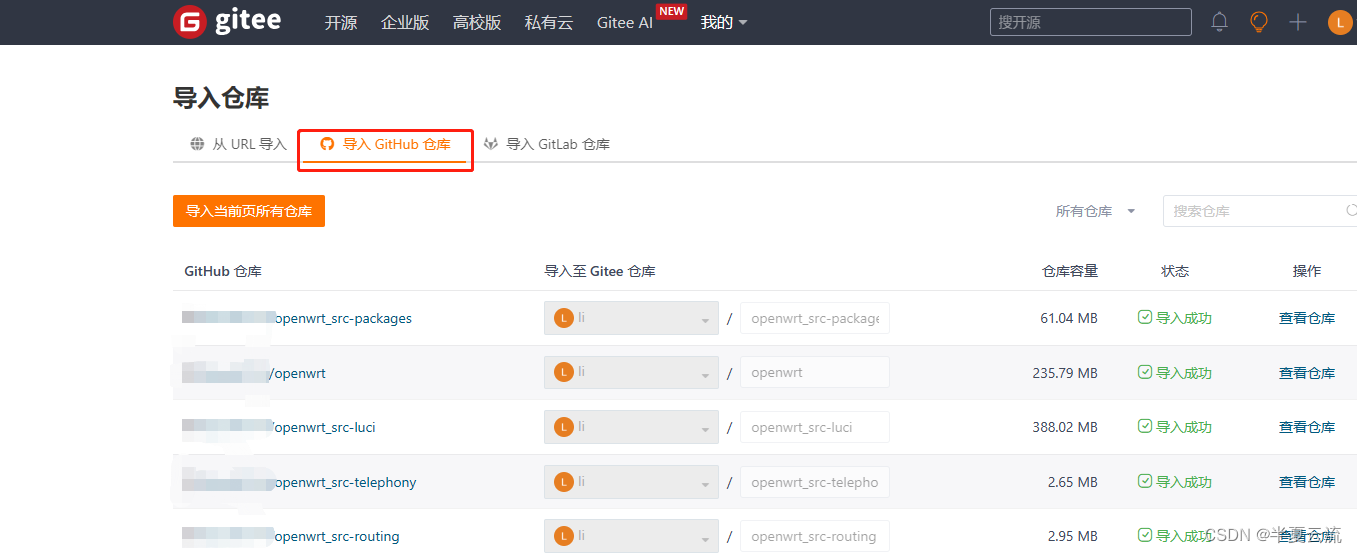The height and width of the screenshot is (553, 1357).
Task: Click the NEW badge beside Gitee AI
Action: tap(671, 11)
